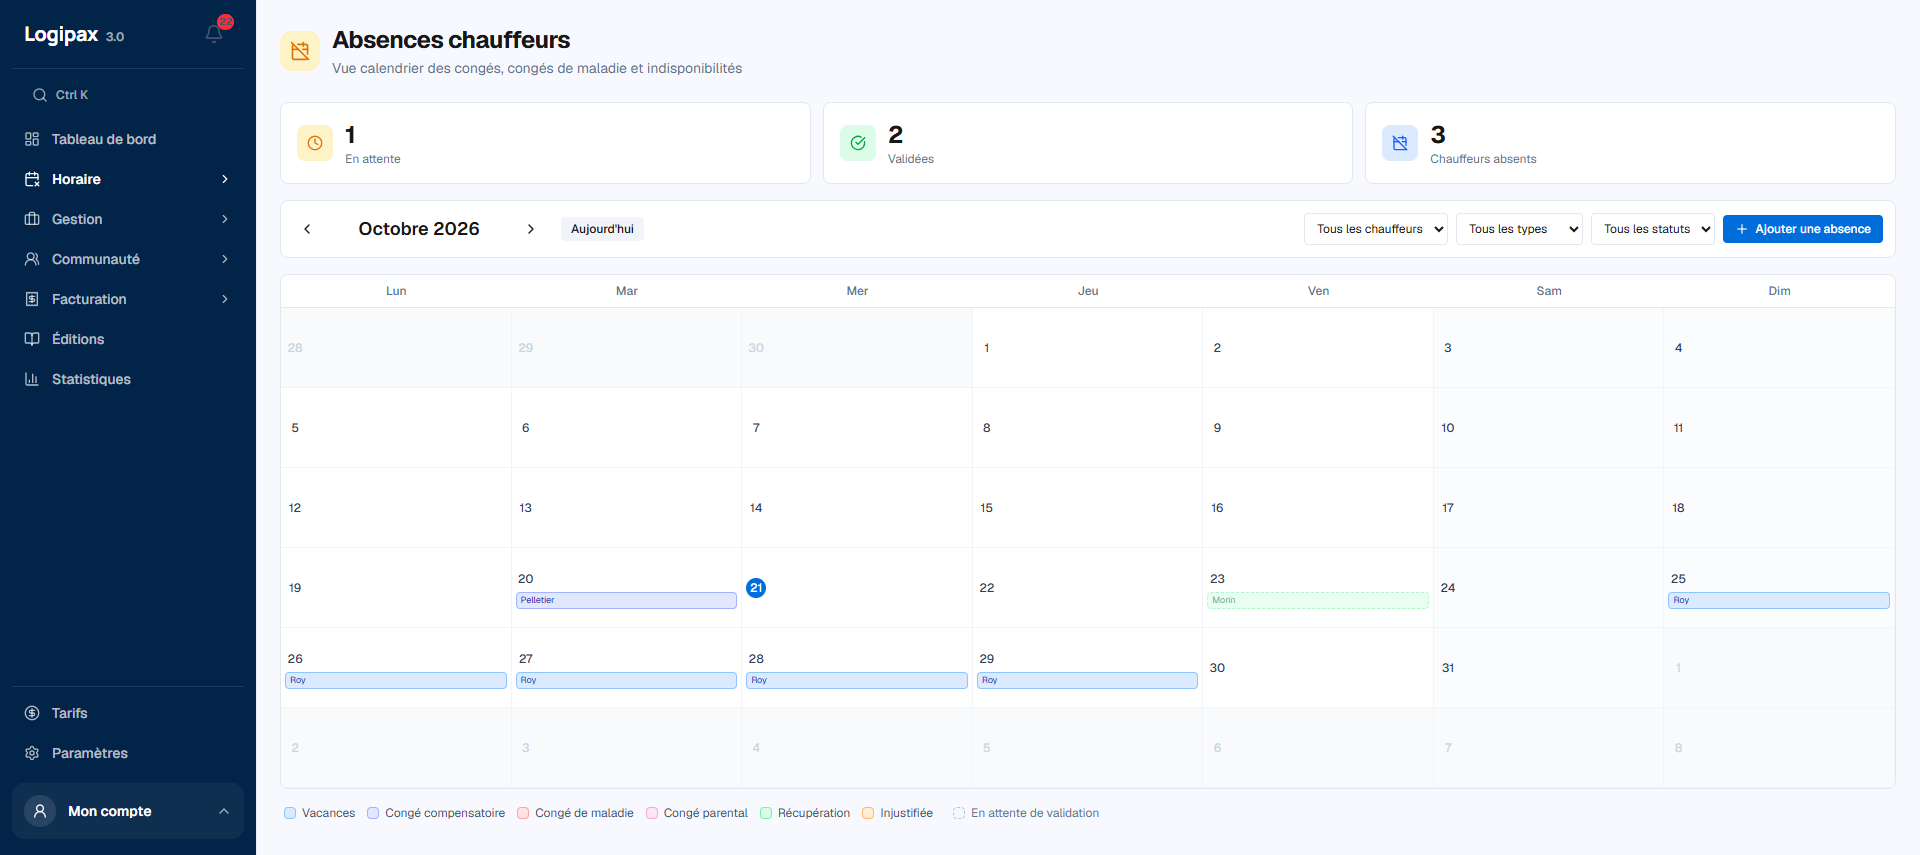
Task: Expand the Communauté submenu chevron
Action: 225,259
